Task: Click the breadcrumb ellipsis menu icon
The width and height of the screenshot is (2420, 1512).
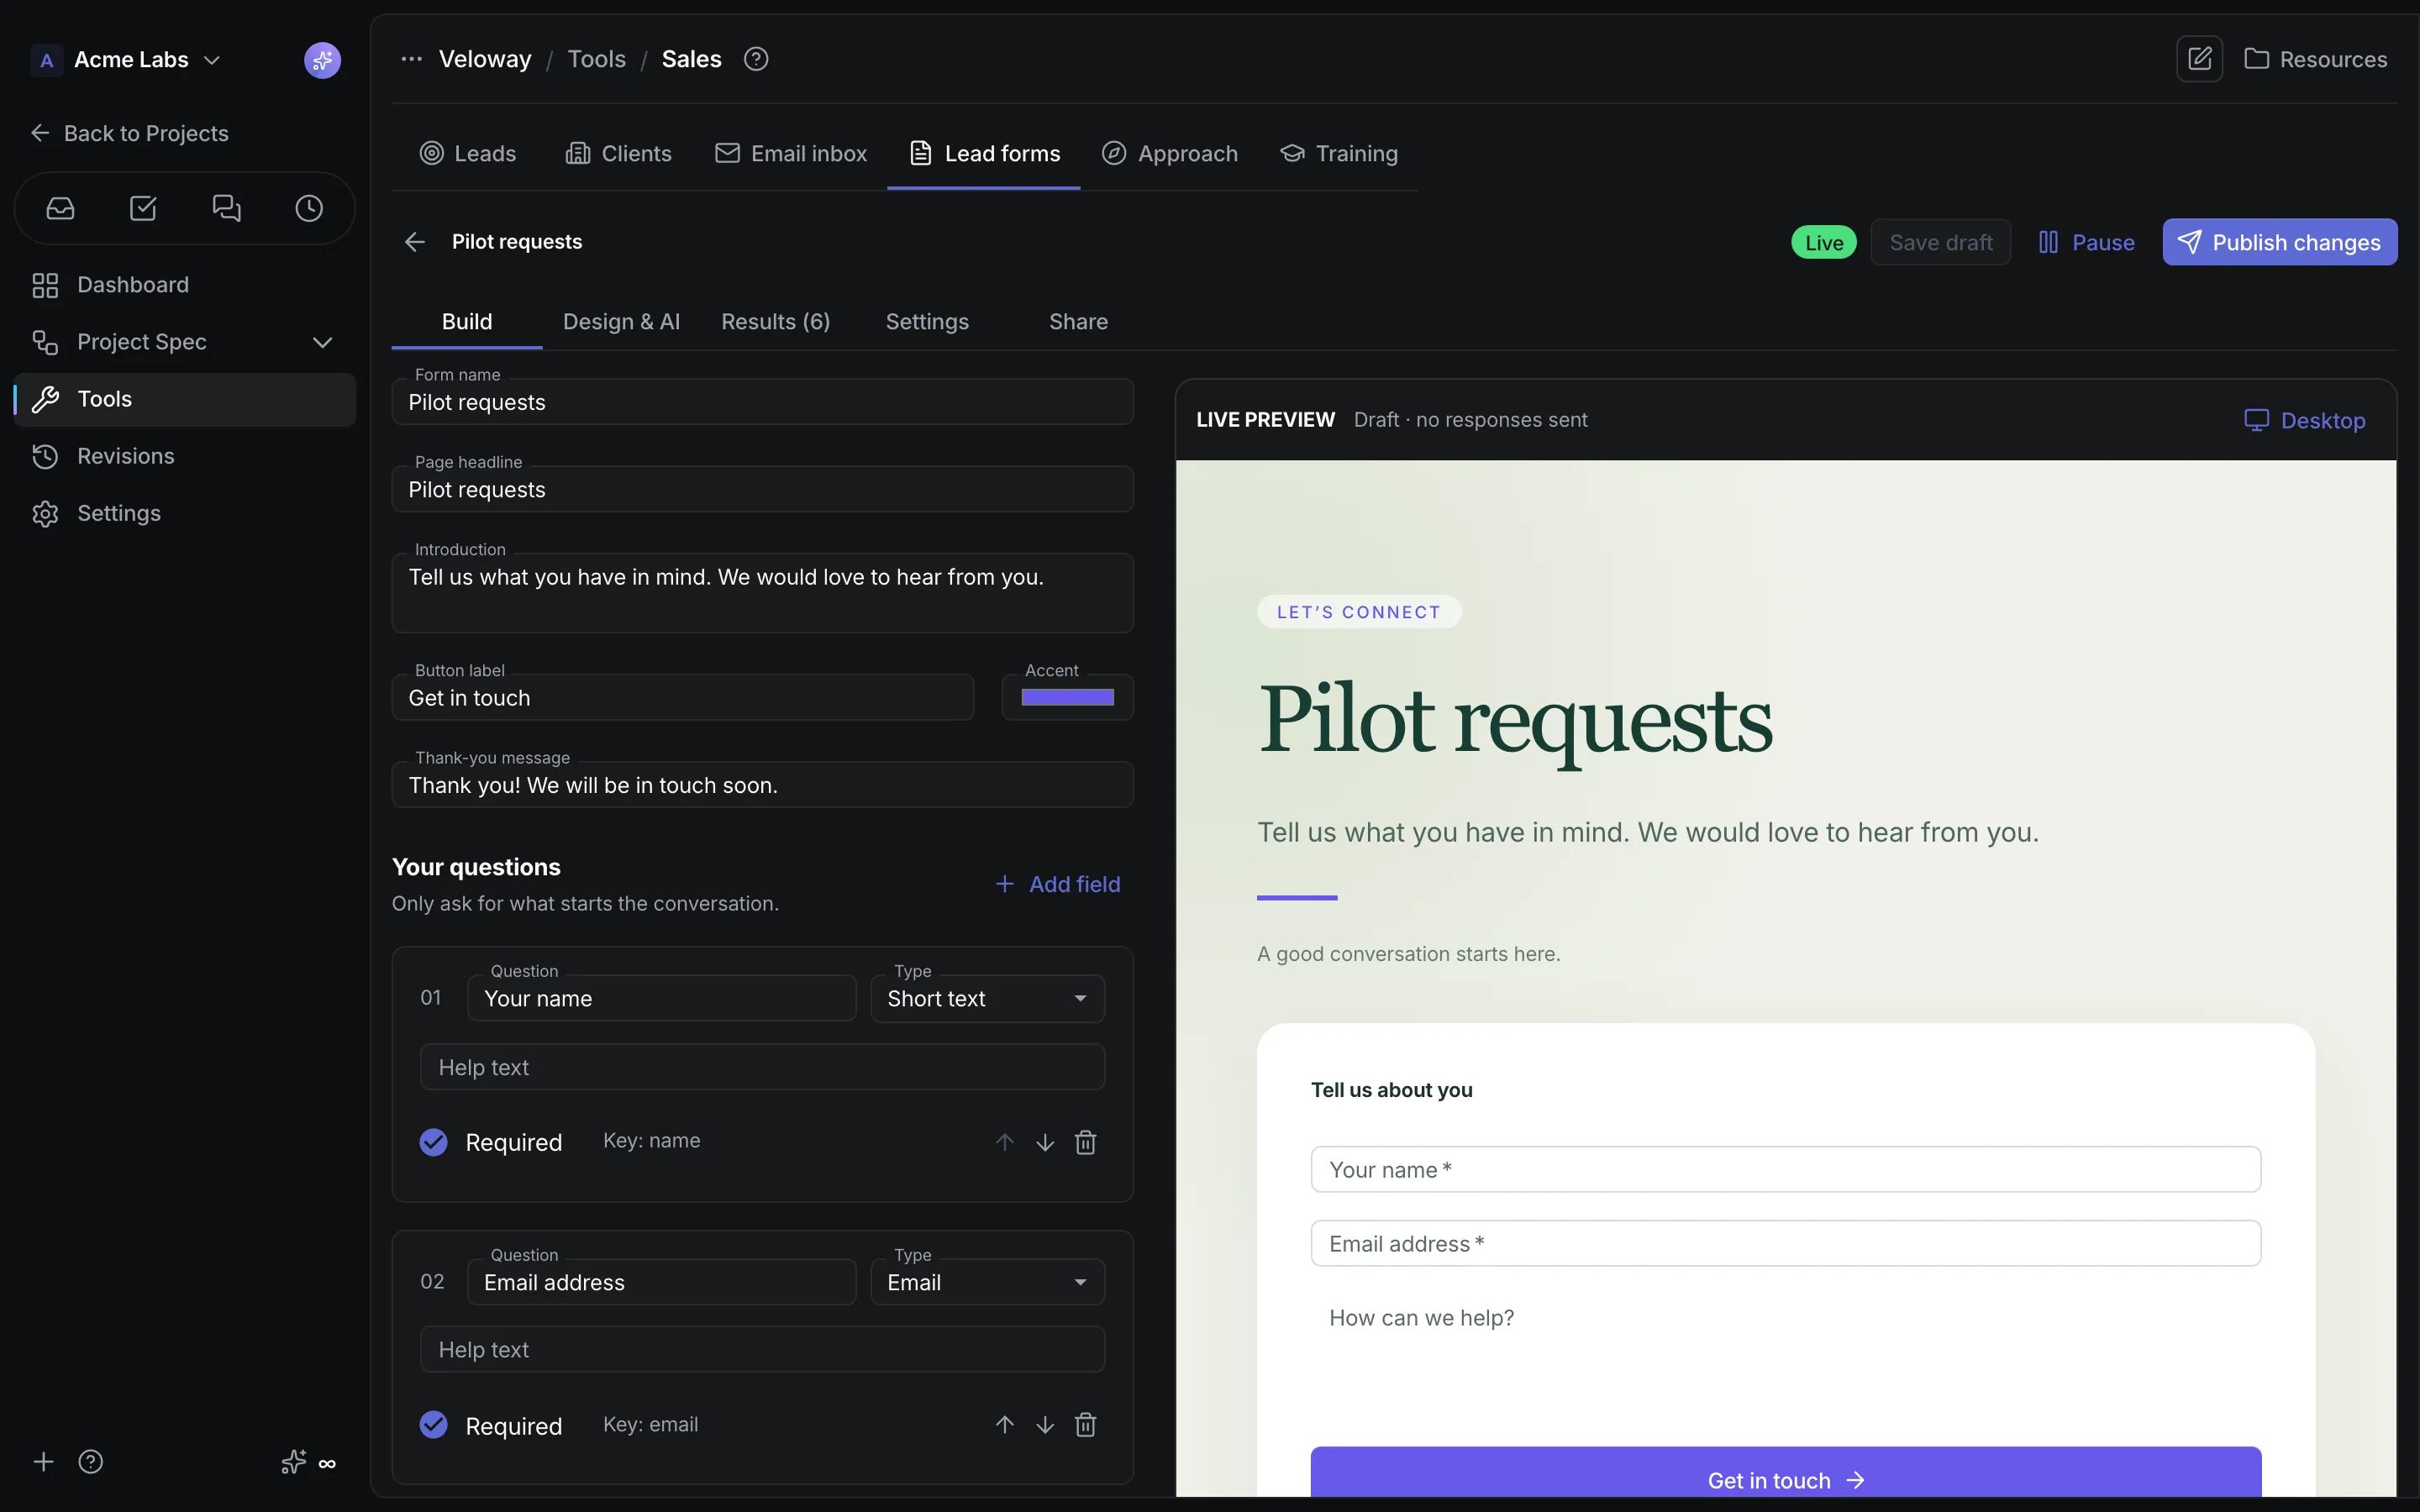Action: (x=411, y=59)
